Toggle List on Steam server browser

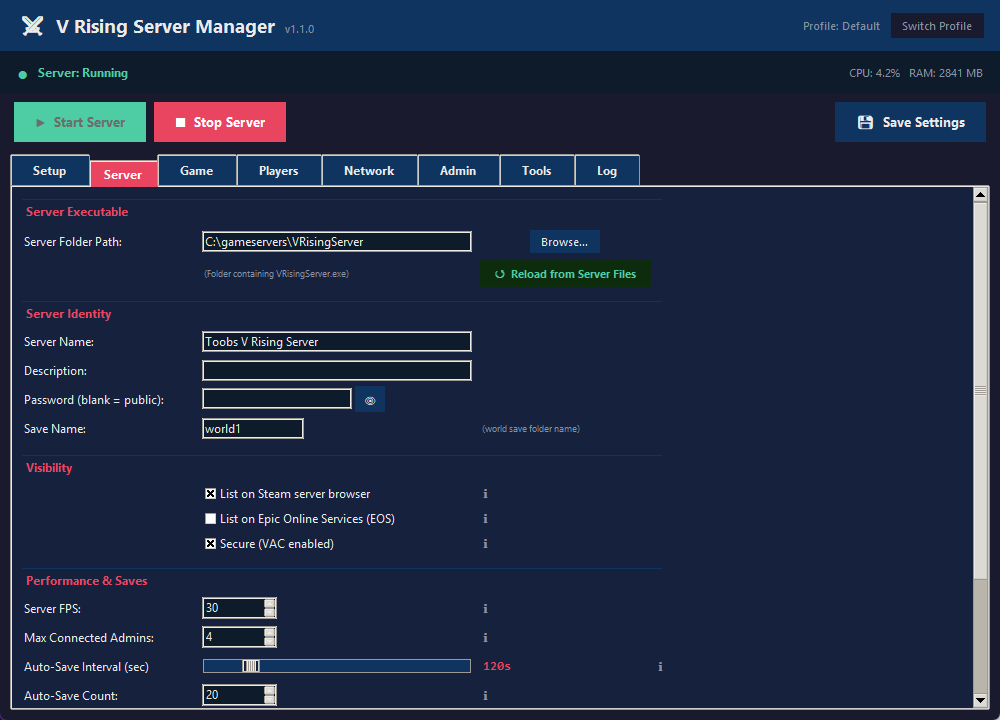pyautogui.click(x=210, y=494)
